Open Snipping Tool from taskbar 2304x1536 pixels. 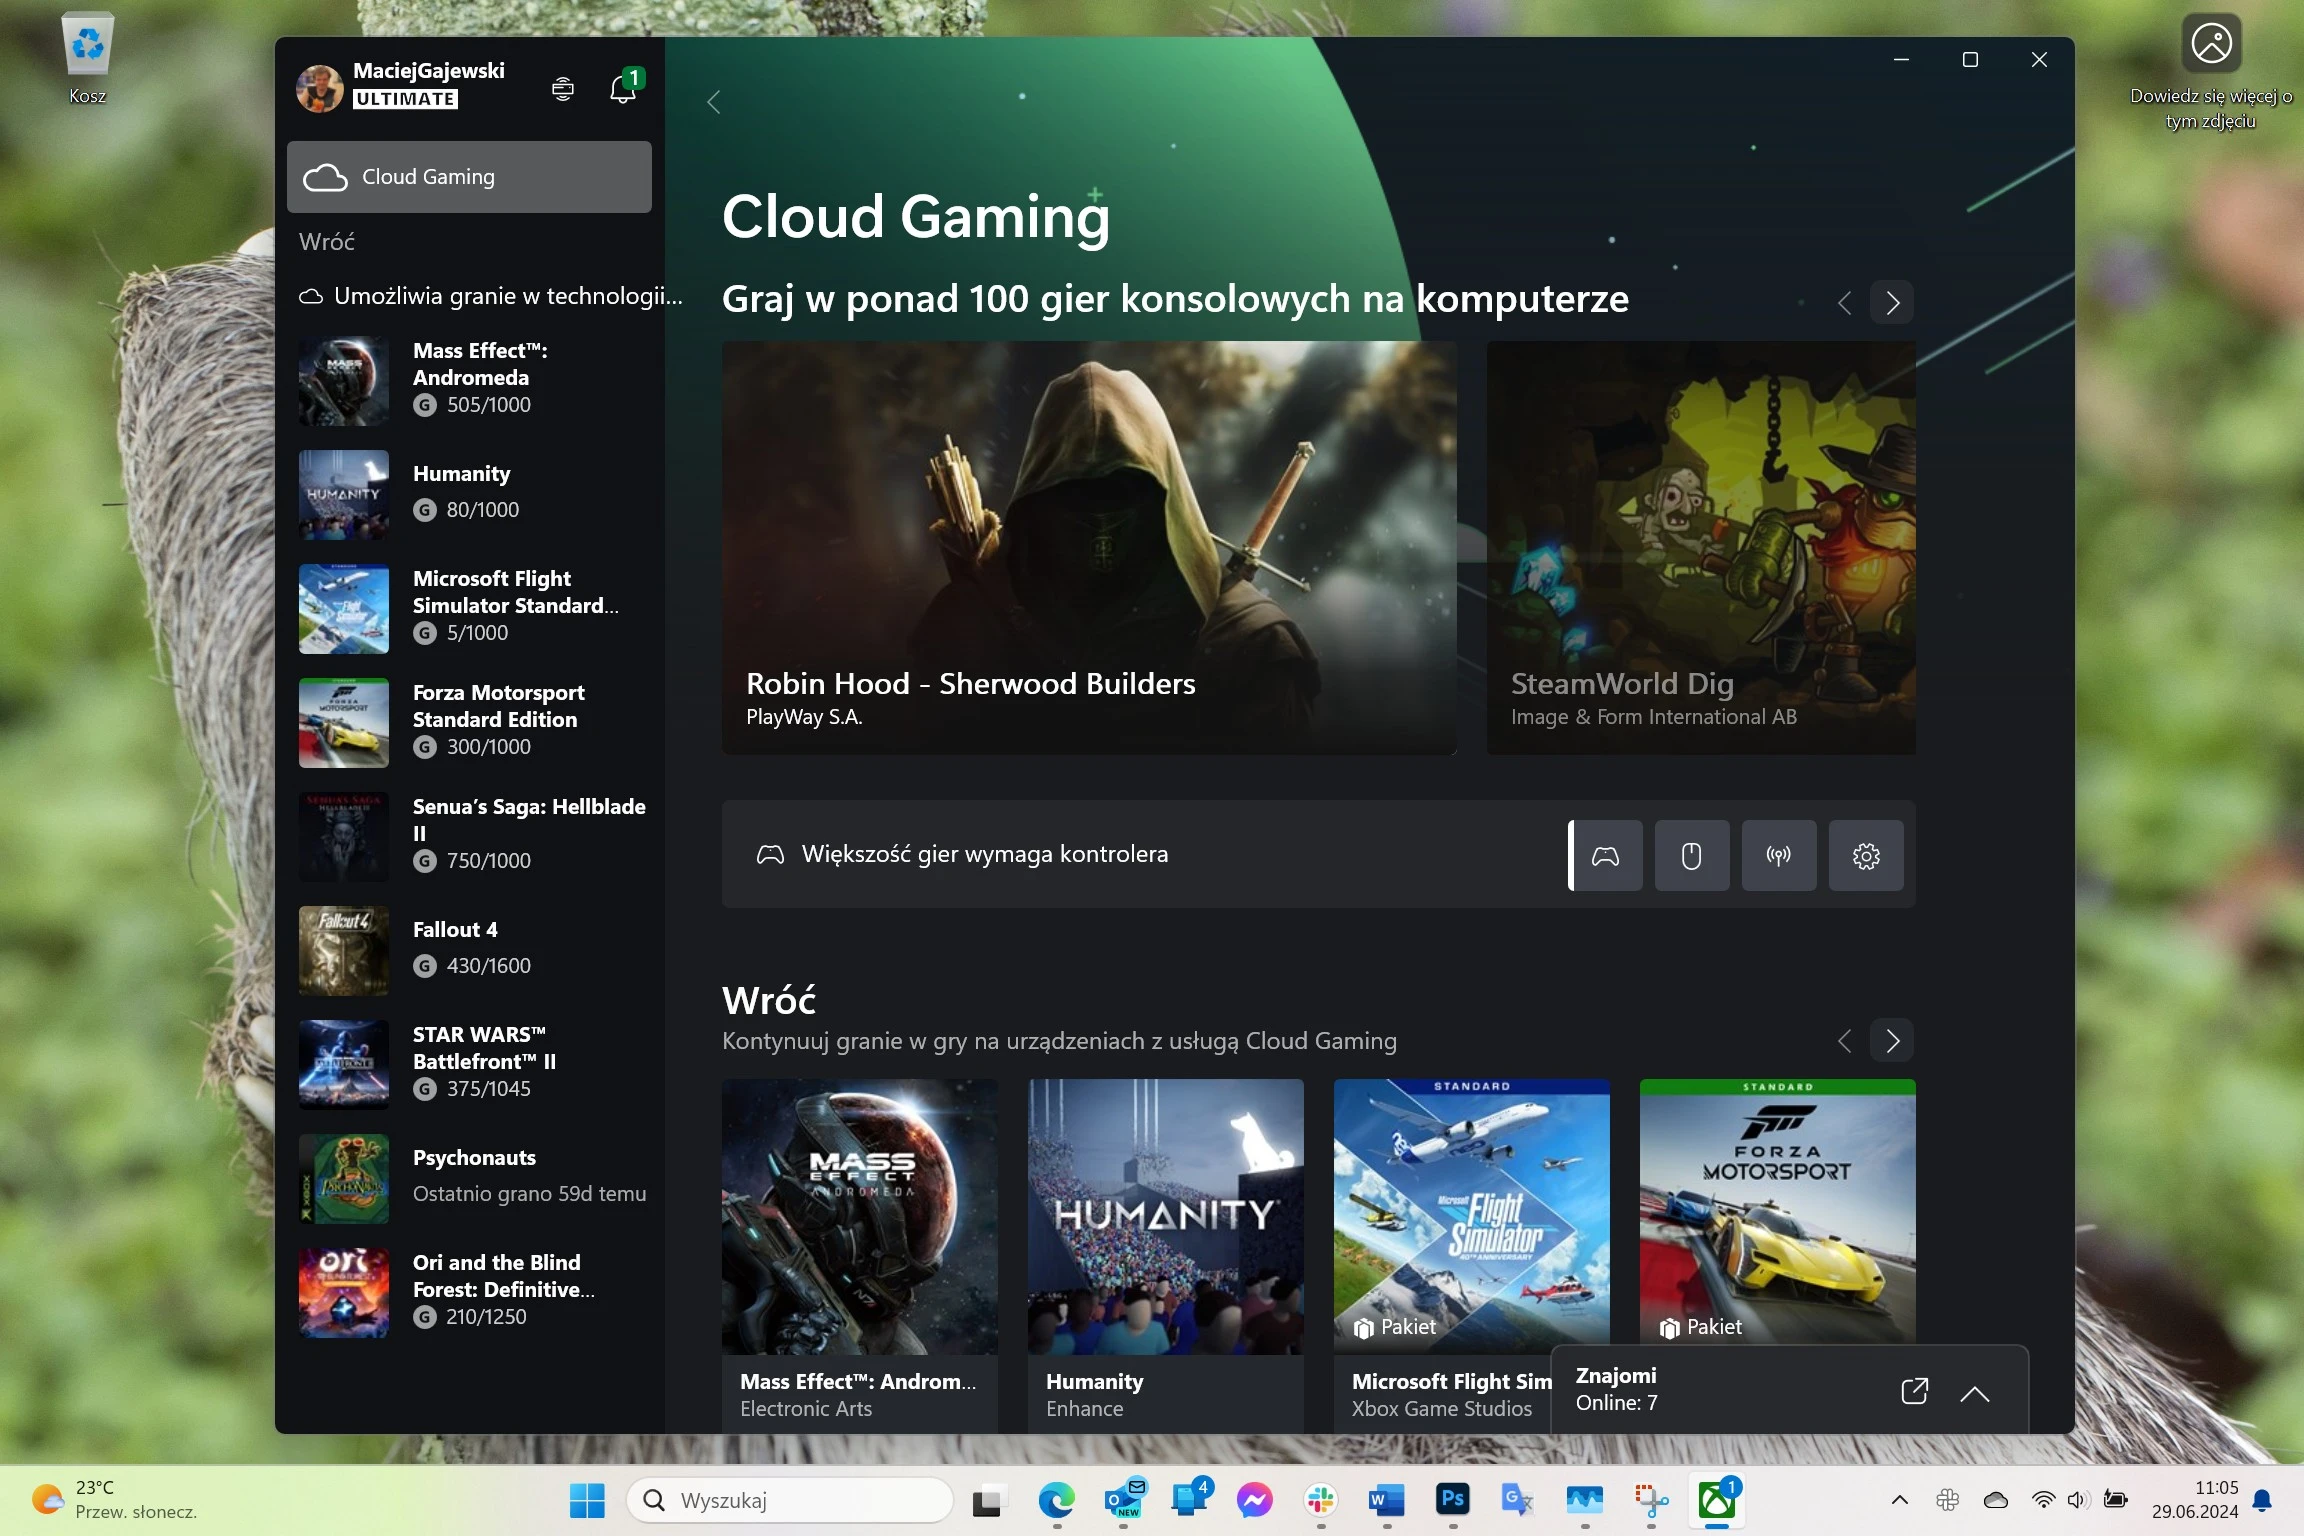(x=1651, y=1500)
